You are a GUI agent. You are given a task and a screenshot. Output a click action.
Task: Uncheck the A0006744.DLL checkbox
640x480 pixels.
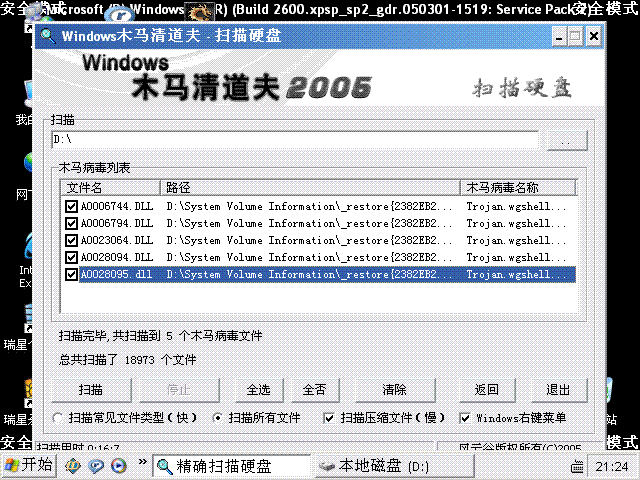[71, 207]
